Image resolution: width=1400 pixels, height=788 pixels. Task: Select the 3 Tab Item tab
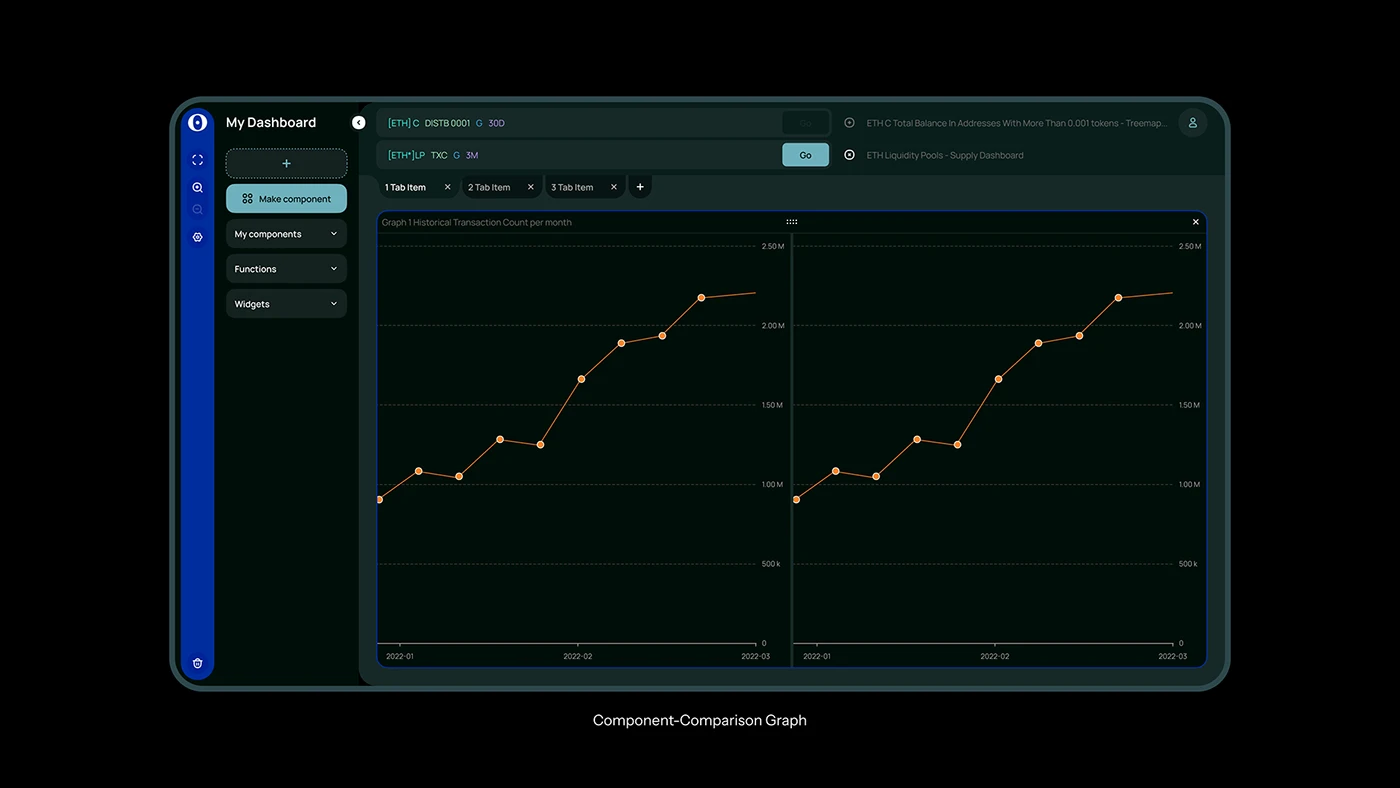click(x=573, y=186)
